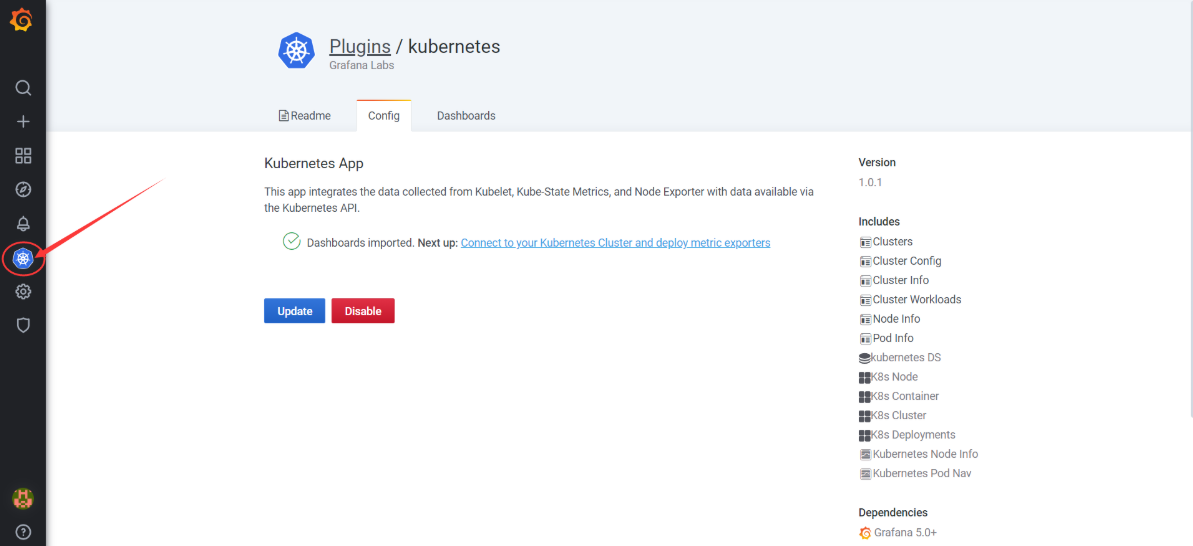Click the Kubernetes Pod Nav panel icon
The image size is (1193, 546).
pyautogui.click(x=865, y=474)
